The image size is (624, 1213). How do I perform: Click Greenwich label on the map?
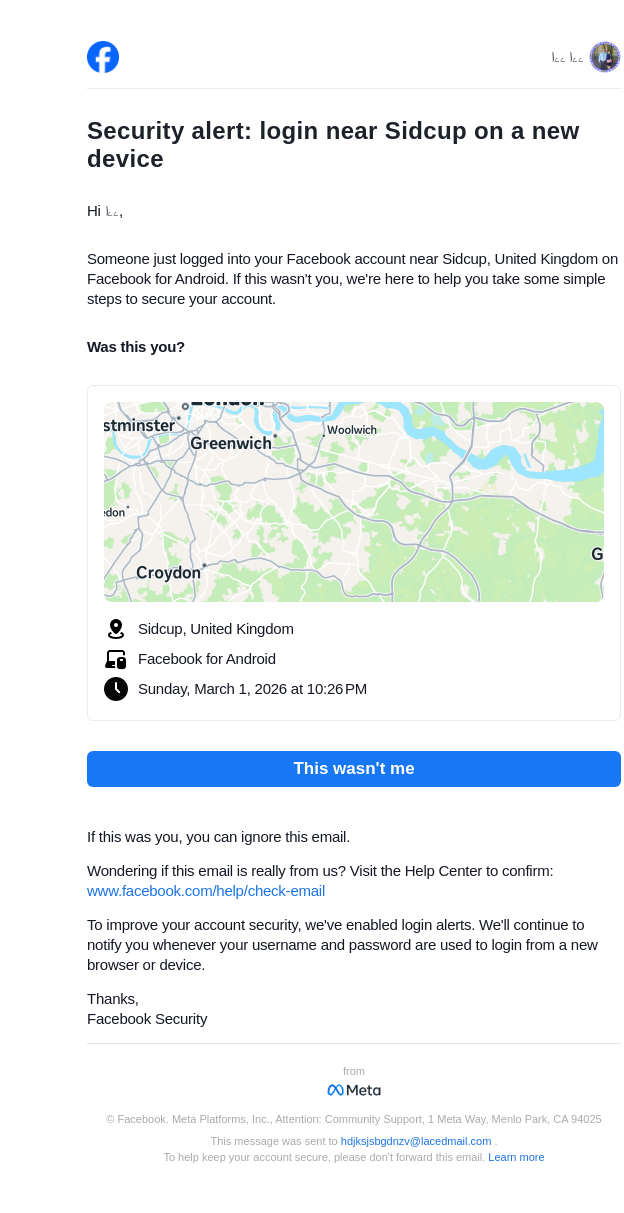(231, 443)
